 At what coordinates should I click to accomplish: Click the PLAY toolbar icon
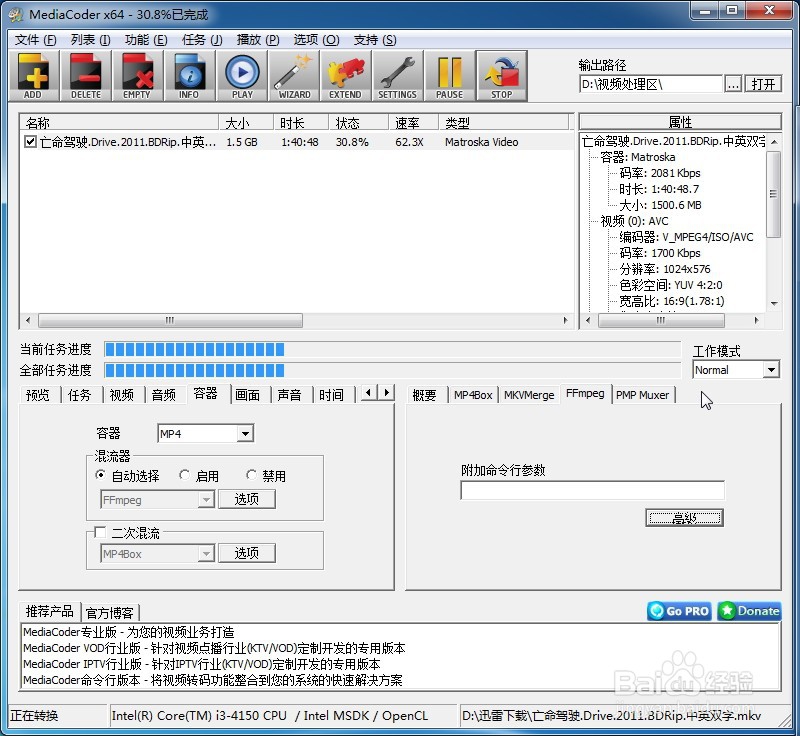pos(242,75)
